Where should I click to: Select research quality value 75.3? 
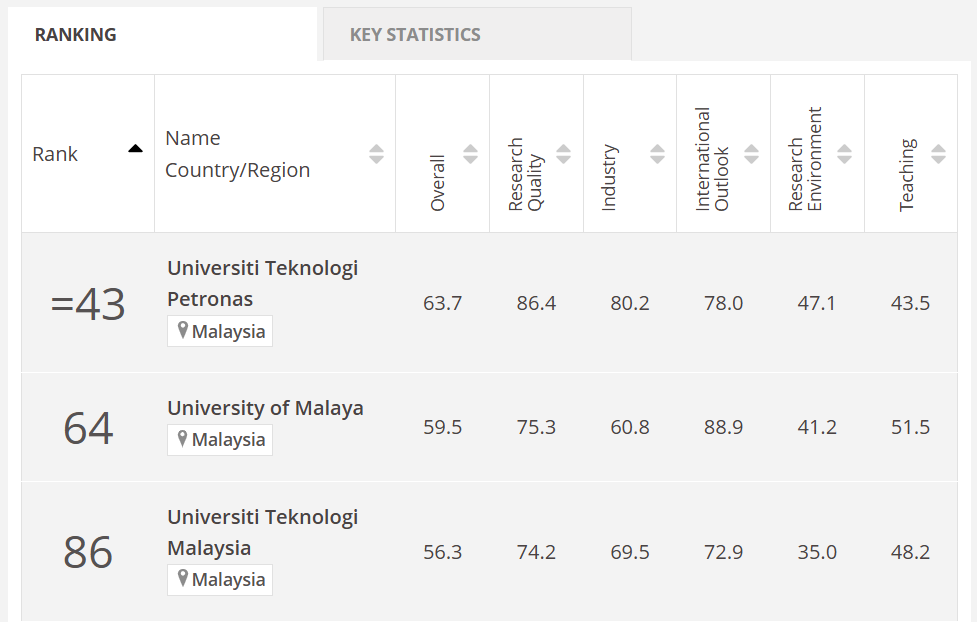click(x=536, y=427)
